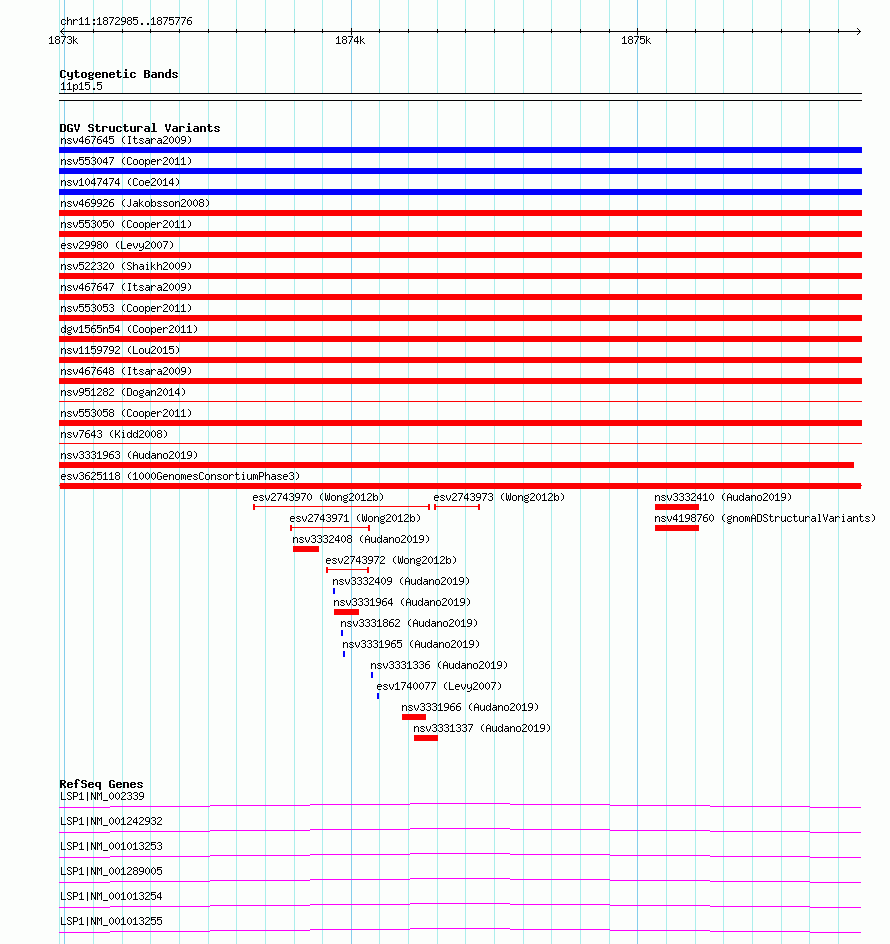The height and width of the screenshot is (944, 890).
Task: Select nsv3331336 (Audano2019) label
Action: [x=439, y=666]
